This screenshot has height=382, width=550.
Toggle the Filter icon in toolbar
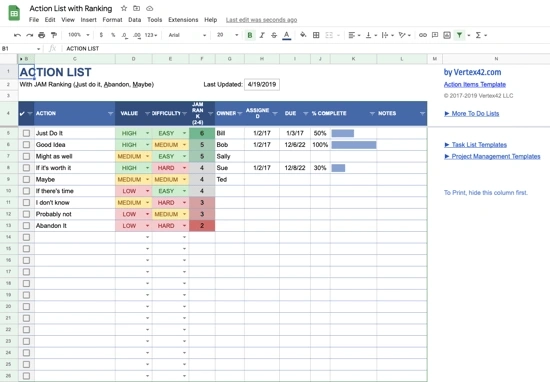pos(459,35)
